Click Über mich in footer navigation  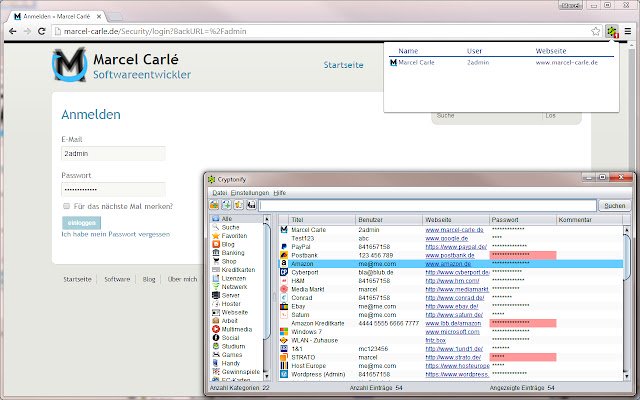point(182,279)
